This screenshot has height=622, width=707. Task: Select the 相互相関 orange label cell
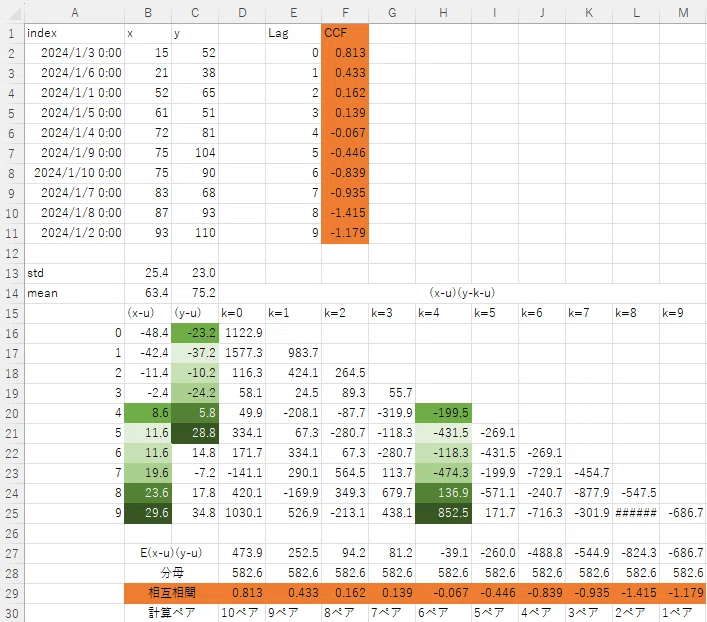coord(171,593)
